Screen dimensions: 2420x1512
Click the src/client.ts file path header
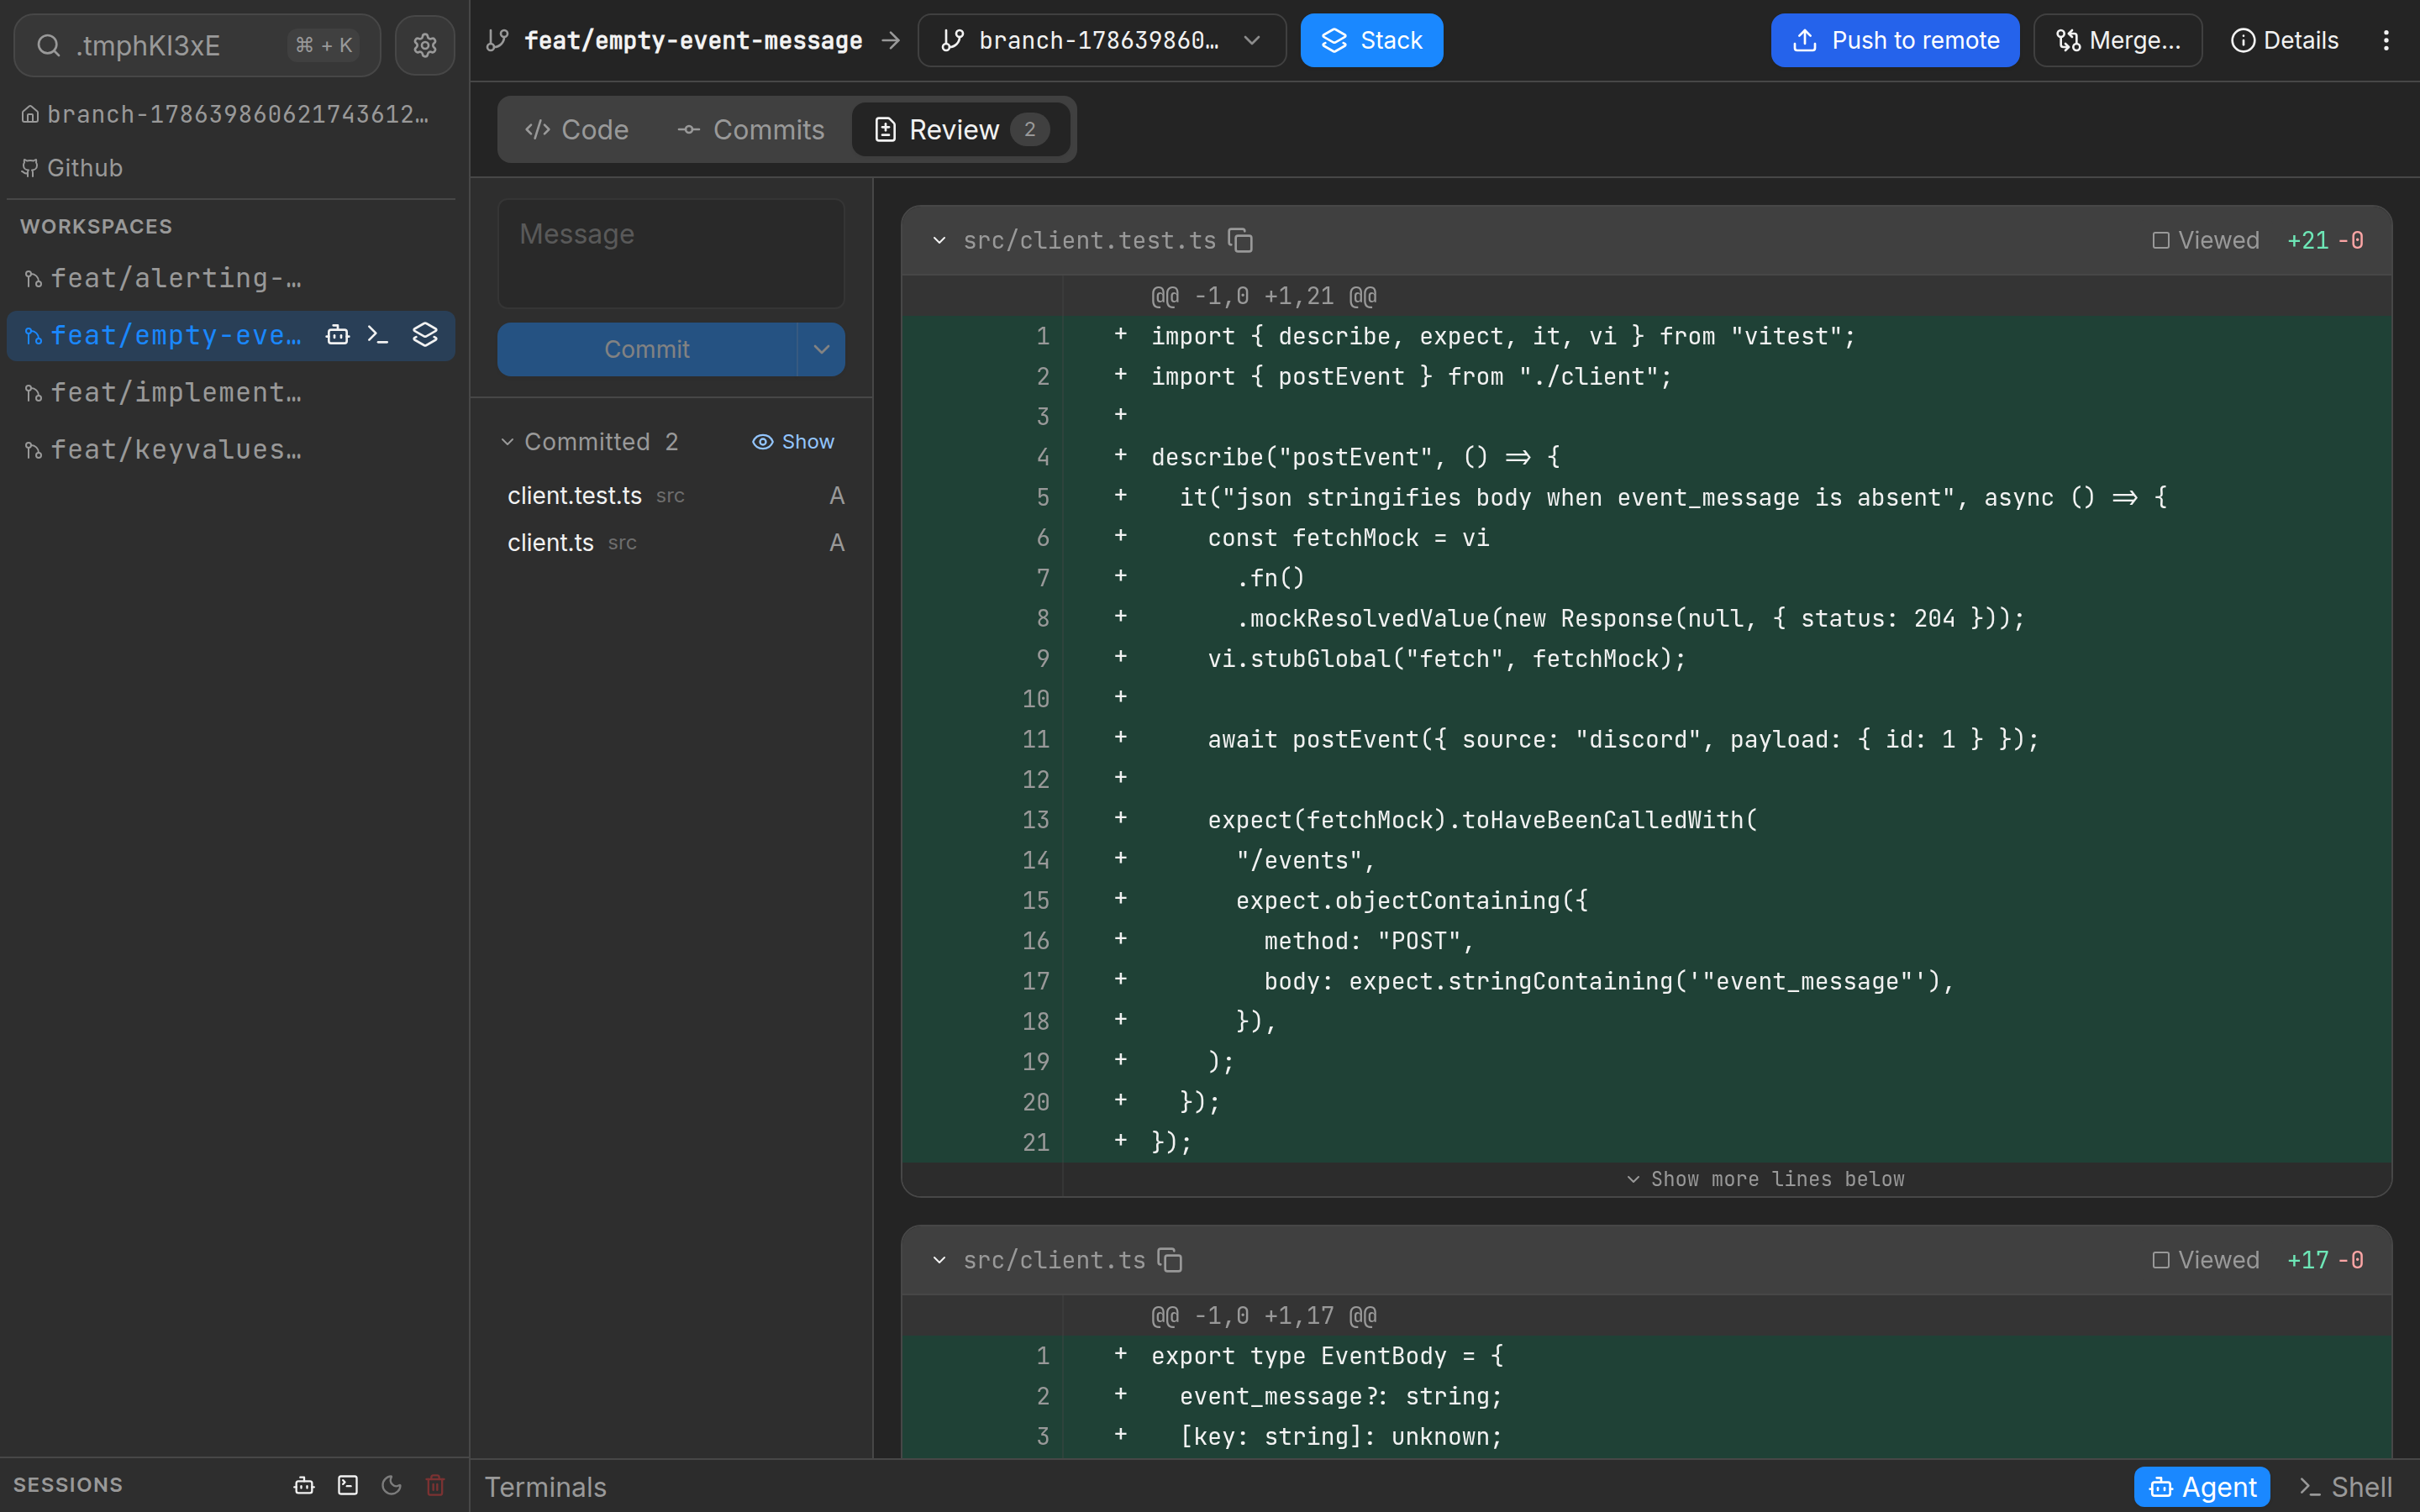1054,1260
